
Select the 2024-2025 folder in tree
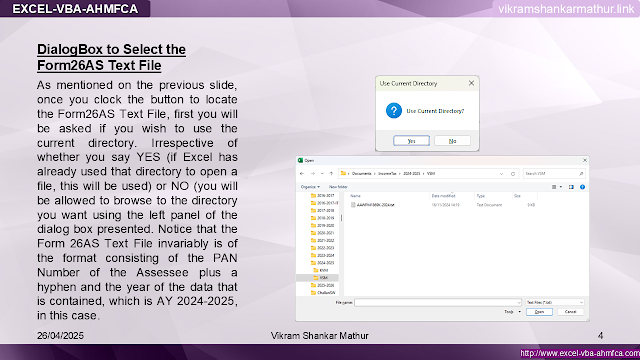coord(322,263)
